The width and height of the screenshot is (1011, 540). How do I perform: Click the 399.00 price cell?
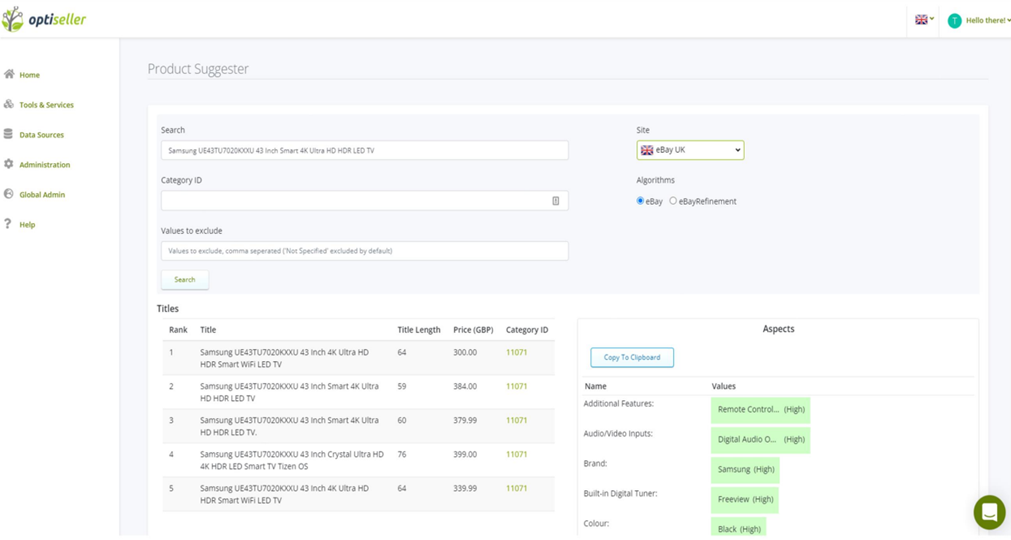(465, 454)
